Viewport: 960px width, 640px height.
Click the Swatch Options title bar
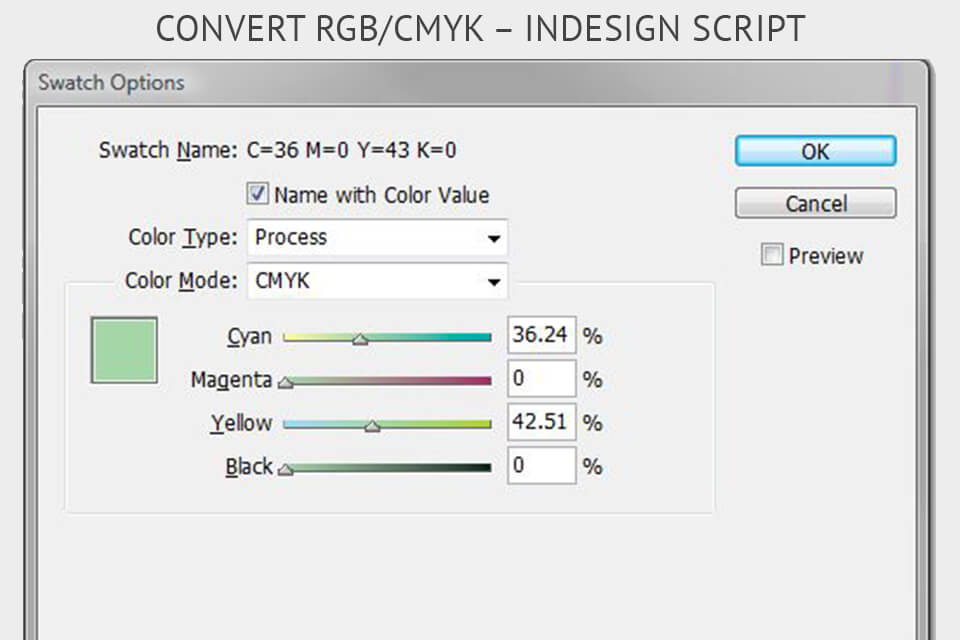108,82
